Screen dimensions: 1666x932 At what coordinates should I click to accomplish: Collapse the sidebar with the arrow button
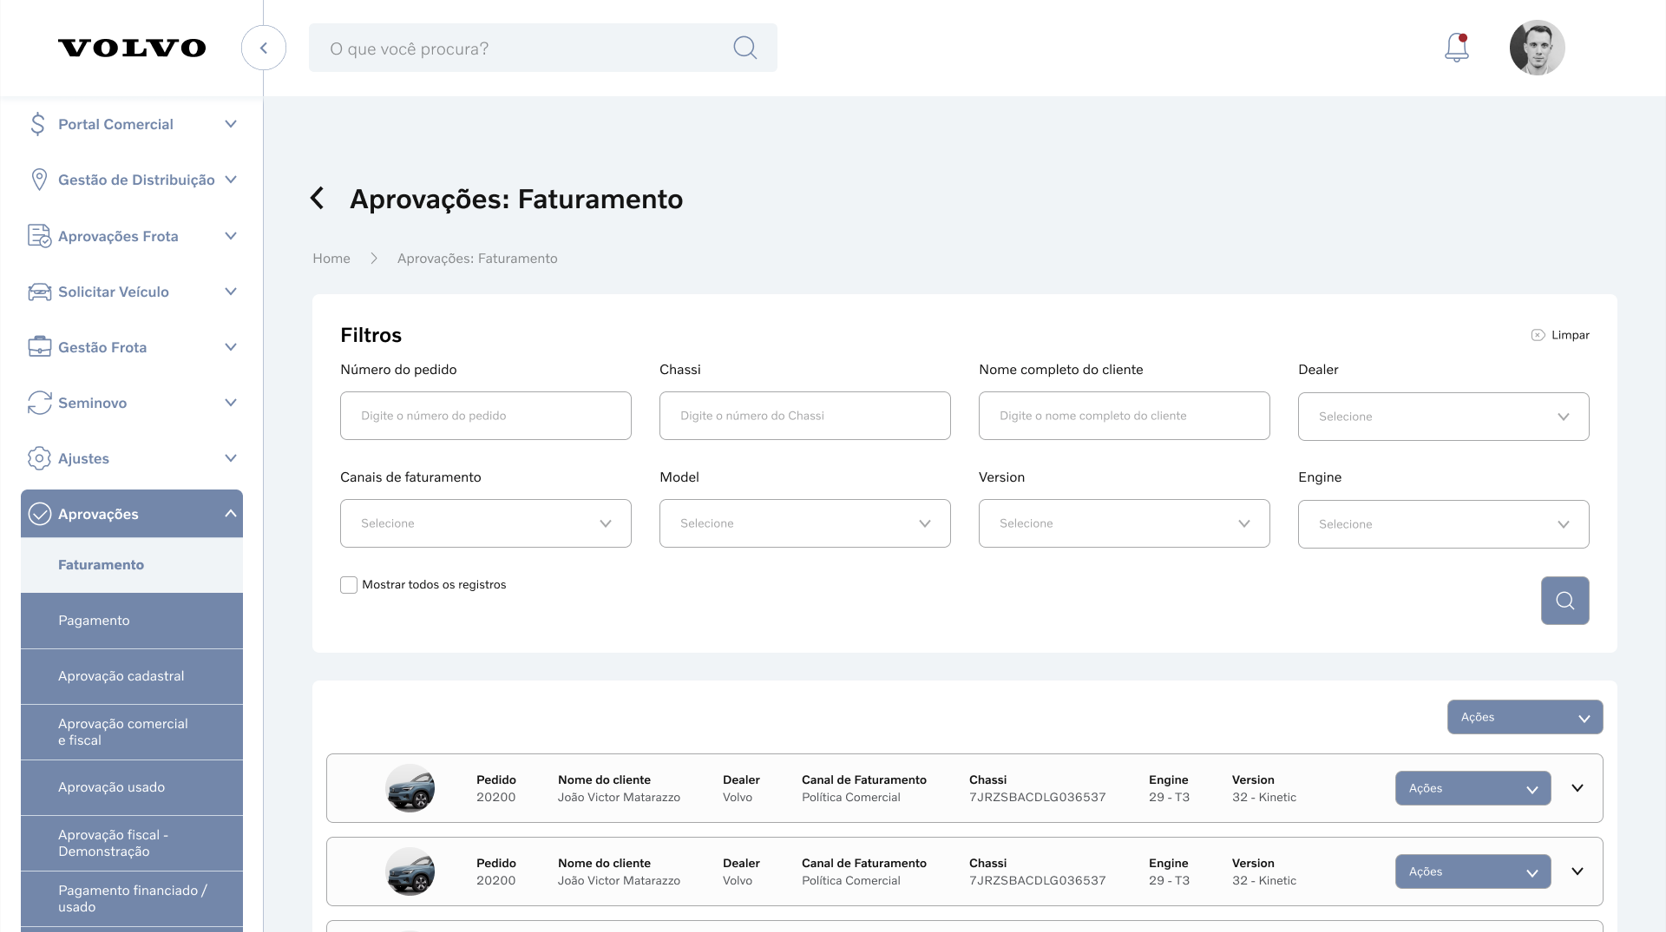[264, 48]
